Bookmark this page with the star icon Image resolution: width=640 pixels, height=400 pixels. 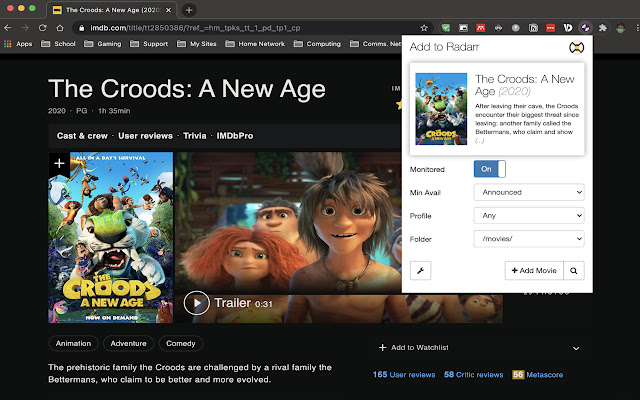click(424, 28)
